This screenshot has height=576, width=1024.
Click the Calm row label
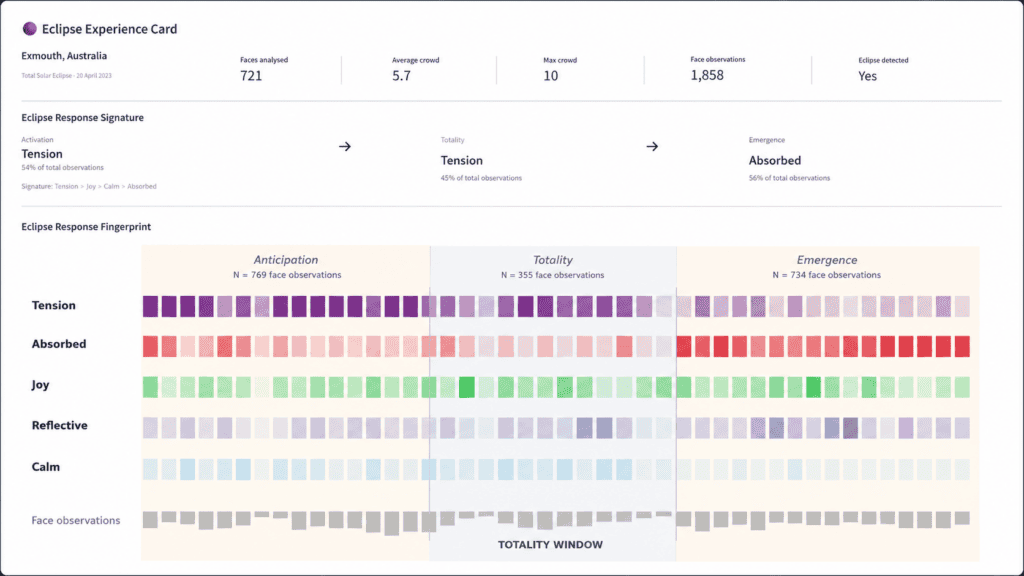tap(46, 467)
